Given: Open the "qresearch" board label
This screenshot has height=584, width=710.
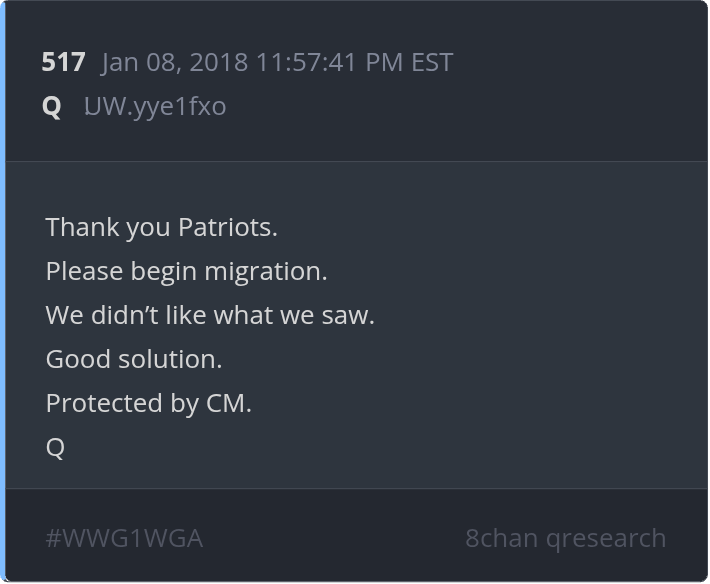Looking at the screenshot, I should pyautogui.click(x=606, y=538).
